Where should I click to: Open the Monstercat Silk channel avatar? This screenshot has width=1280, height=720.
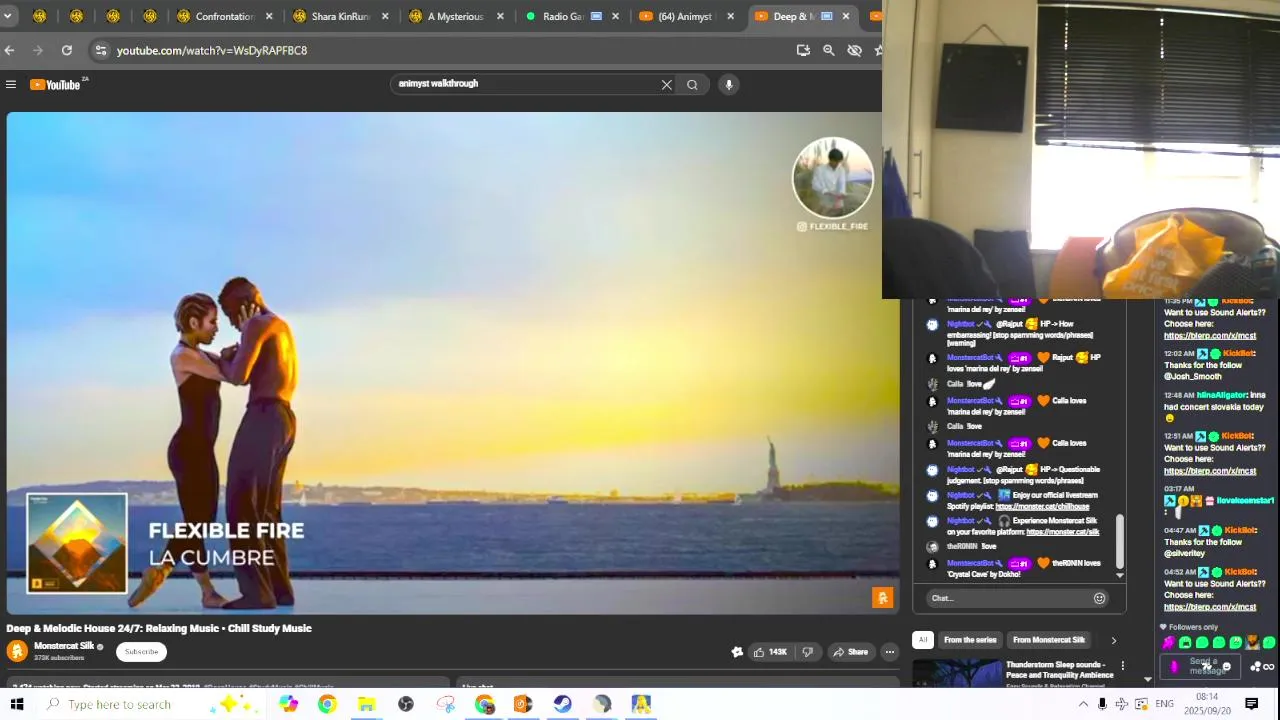[17, 651]
